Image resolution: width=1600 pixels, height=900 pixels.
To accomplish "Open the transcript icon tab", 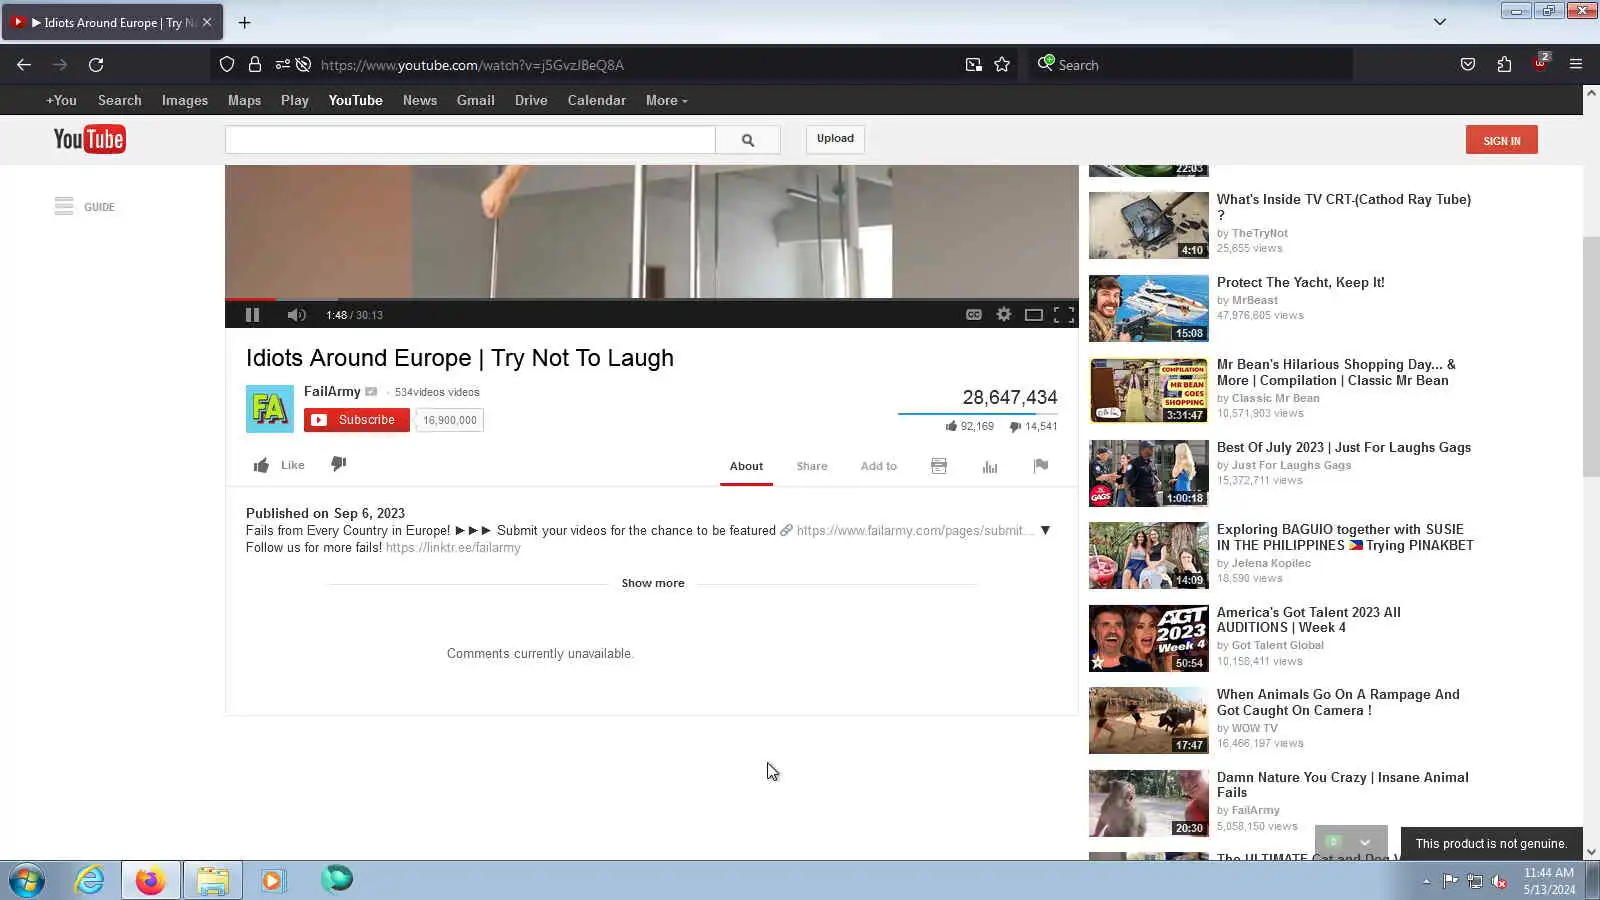I will click(x=939, y=466).
